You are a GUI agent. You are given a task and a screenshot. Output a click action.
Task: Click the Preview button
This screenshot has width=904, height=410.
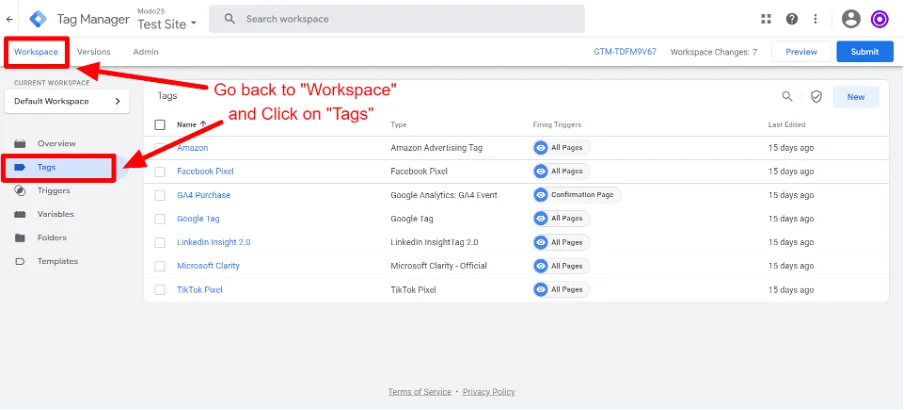click(801, 52)
